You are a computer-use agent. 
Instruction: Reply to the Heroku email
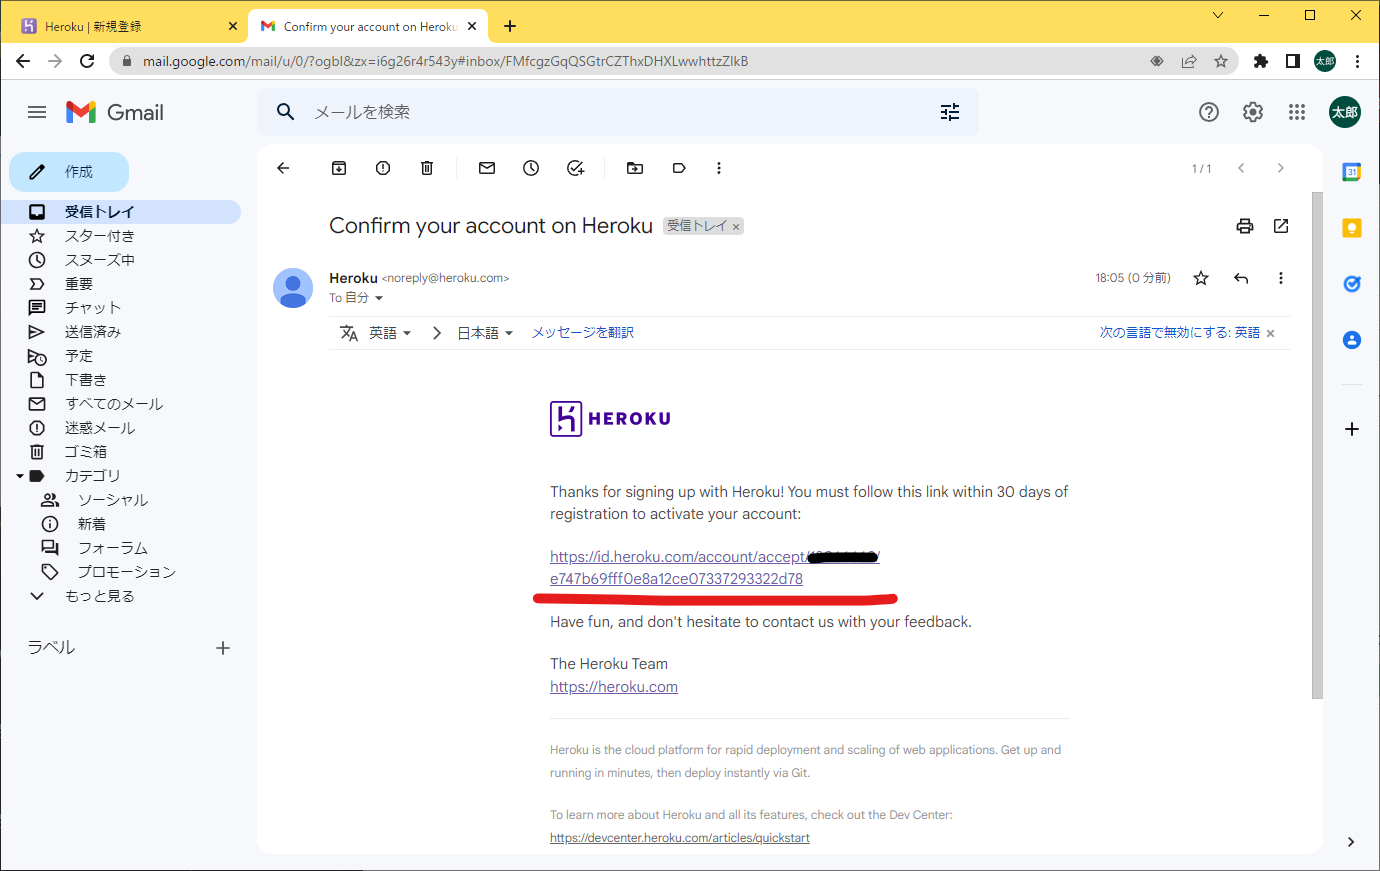click(x=1241, y=278)
